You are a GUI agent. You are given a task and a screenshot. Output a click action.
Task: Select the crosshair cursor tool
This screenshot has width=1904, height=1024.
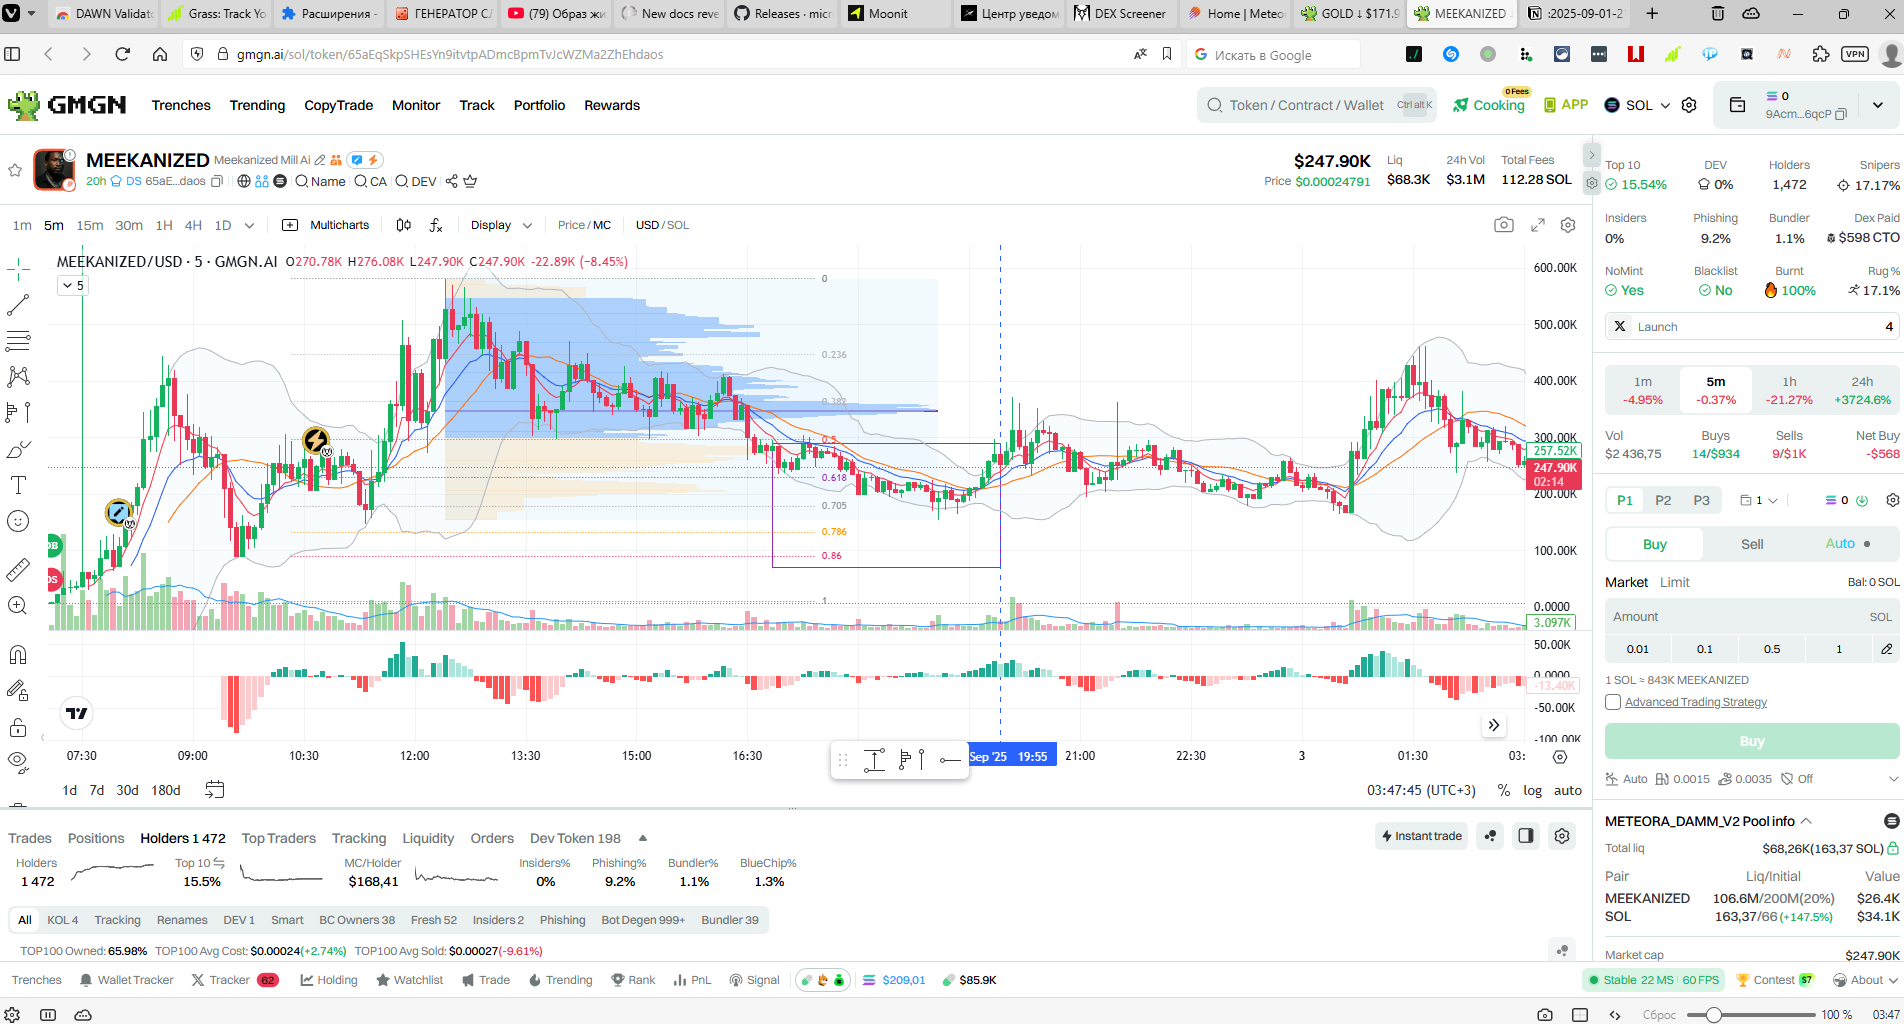[18, 269]
